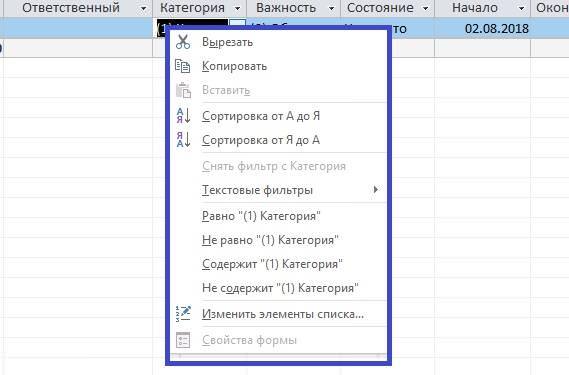Click the form properties icon
The image size is (569, 375).
click(x=183, y=340)
